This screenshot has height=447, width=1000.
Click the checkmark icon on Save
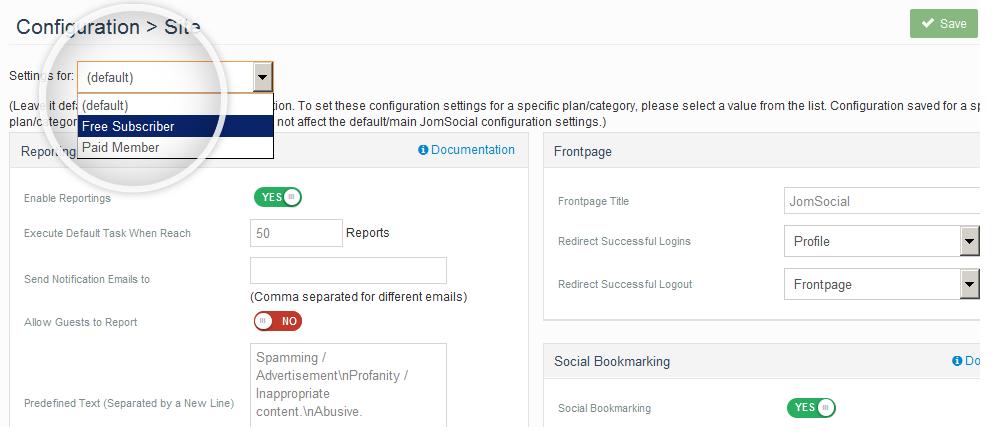point(926,24)
